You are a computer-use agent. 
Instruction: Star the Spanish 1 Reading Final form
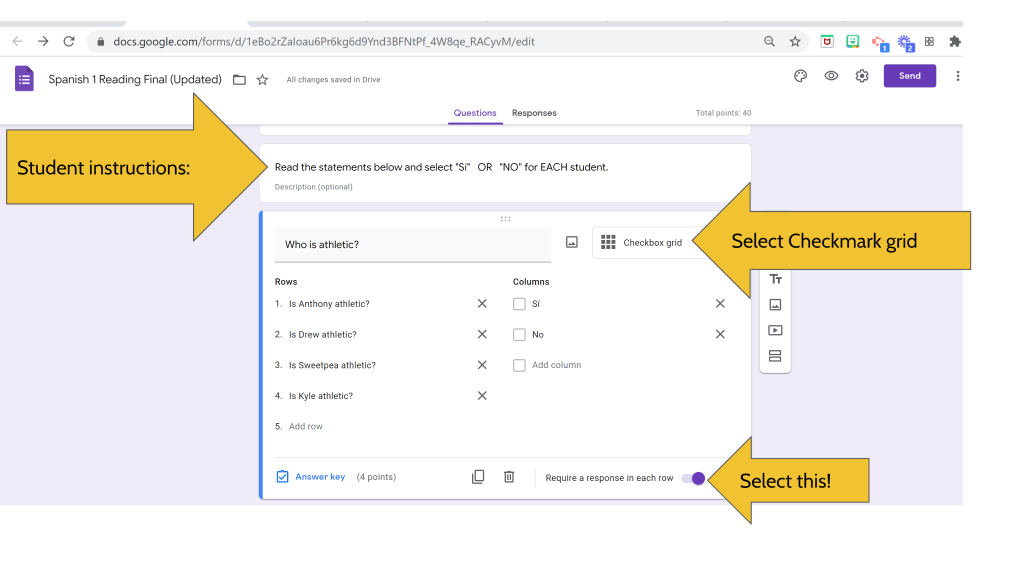263,80
